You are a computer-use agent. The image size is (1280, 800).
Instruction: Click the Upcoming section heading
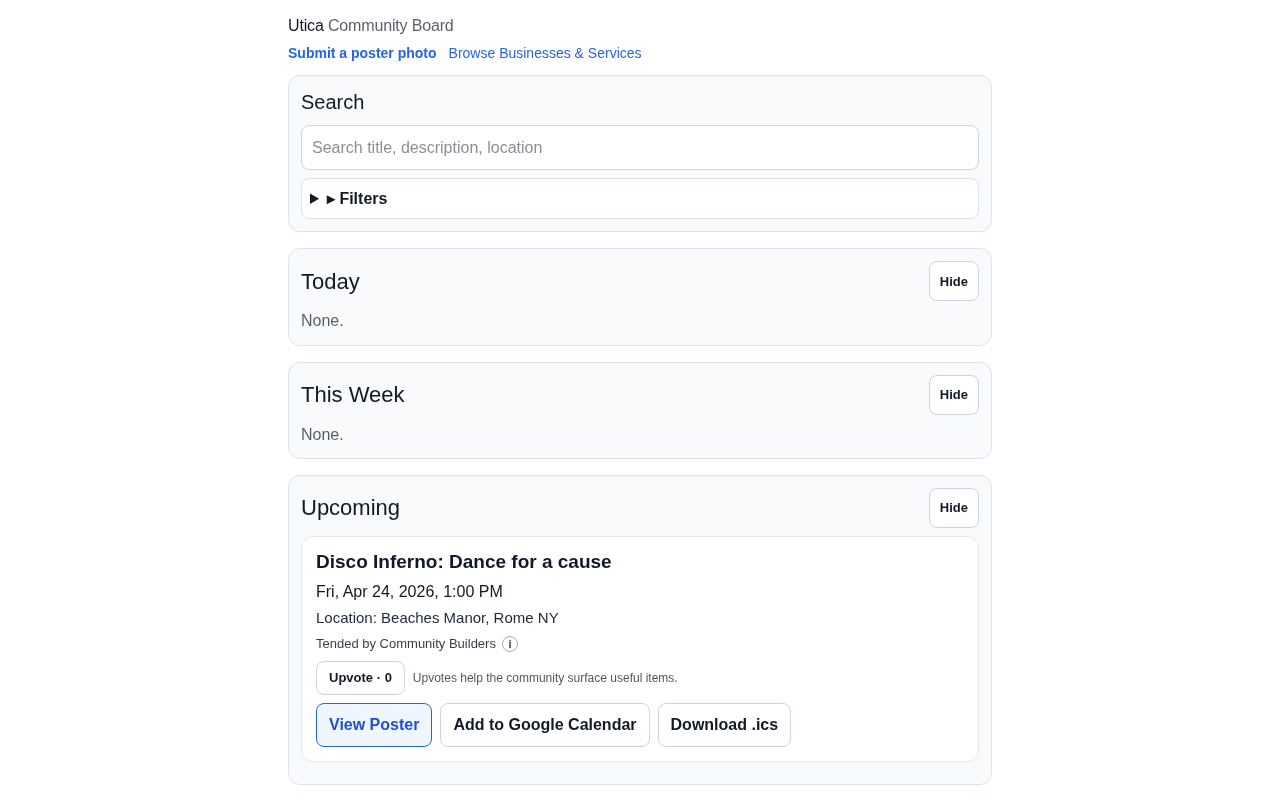click(350, 508)
